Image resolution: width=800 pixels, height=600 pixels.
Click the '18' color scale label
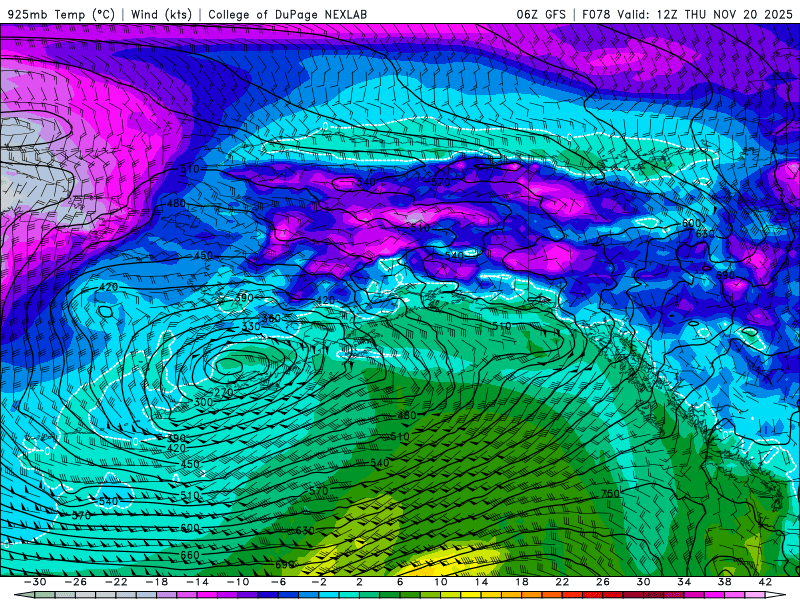[522, 582]
